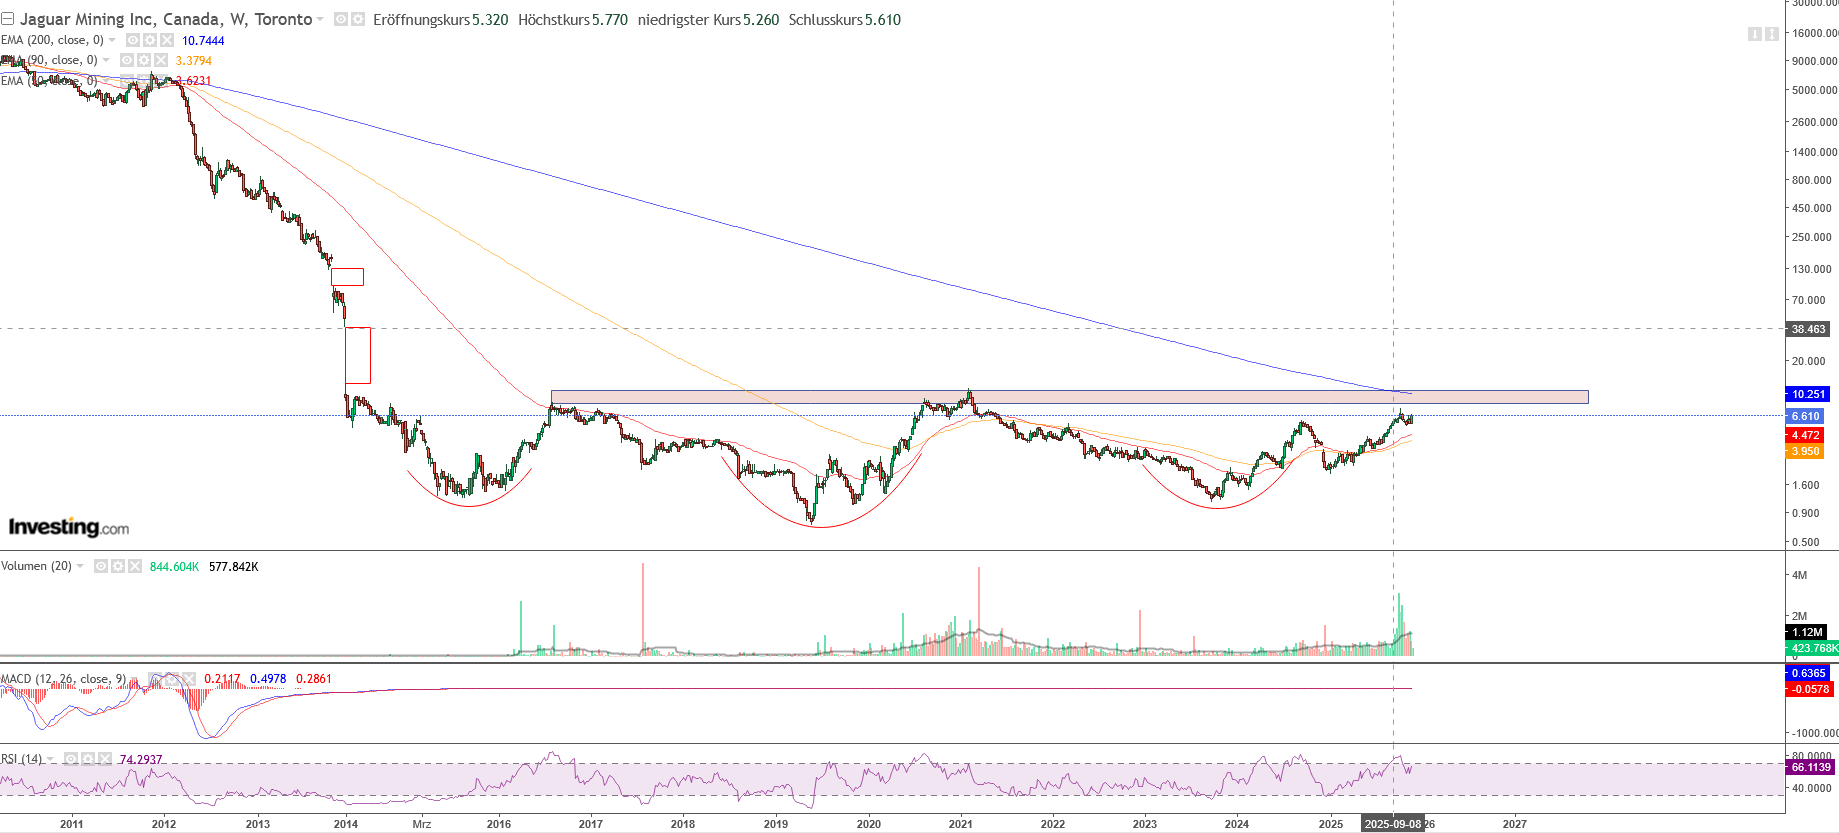
Task: Toggle visibility eye of EMA 200
Action: click(132, 40)
